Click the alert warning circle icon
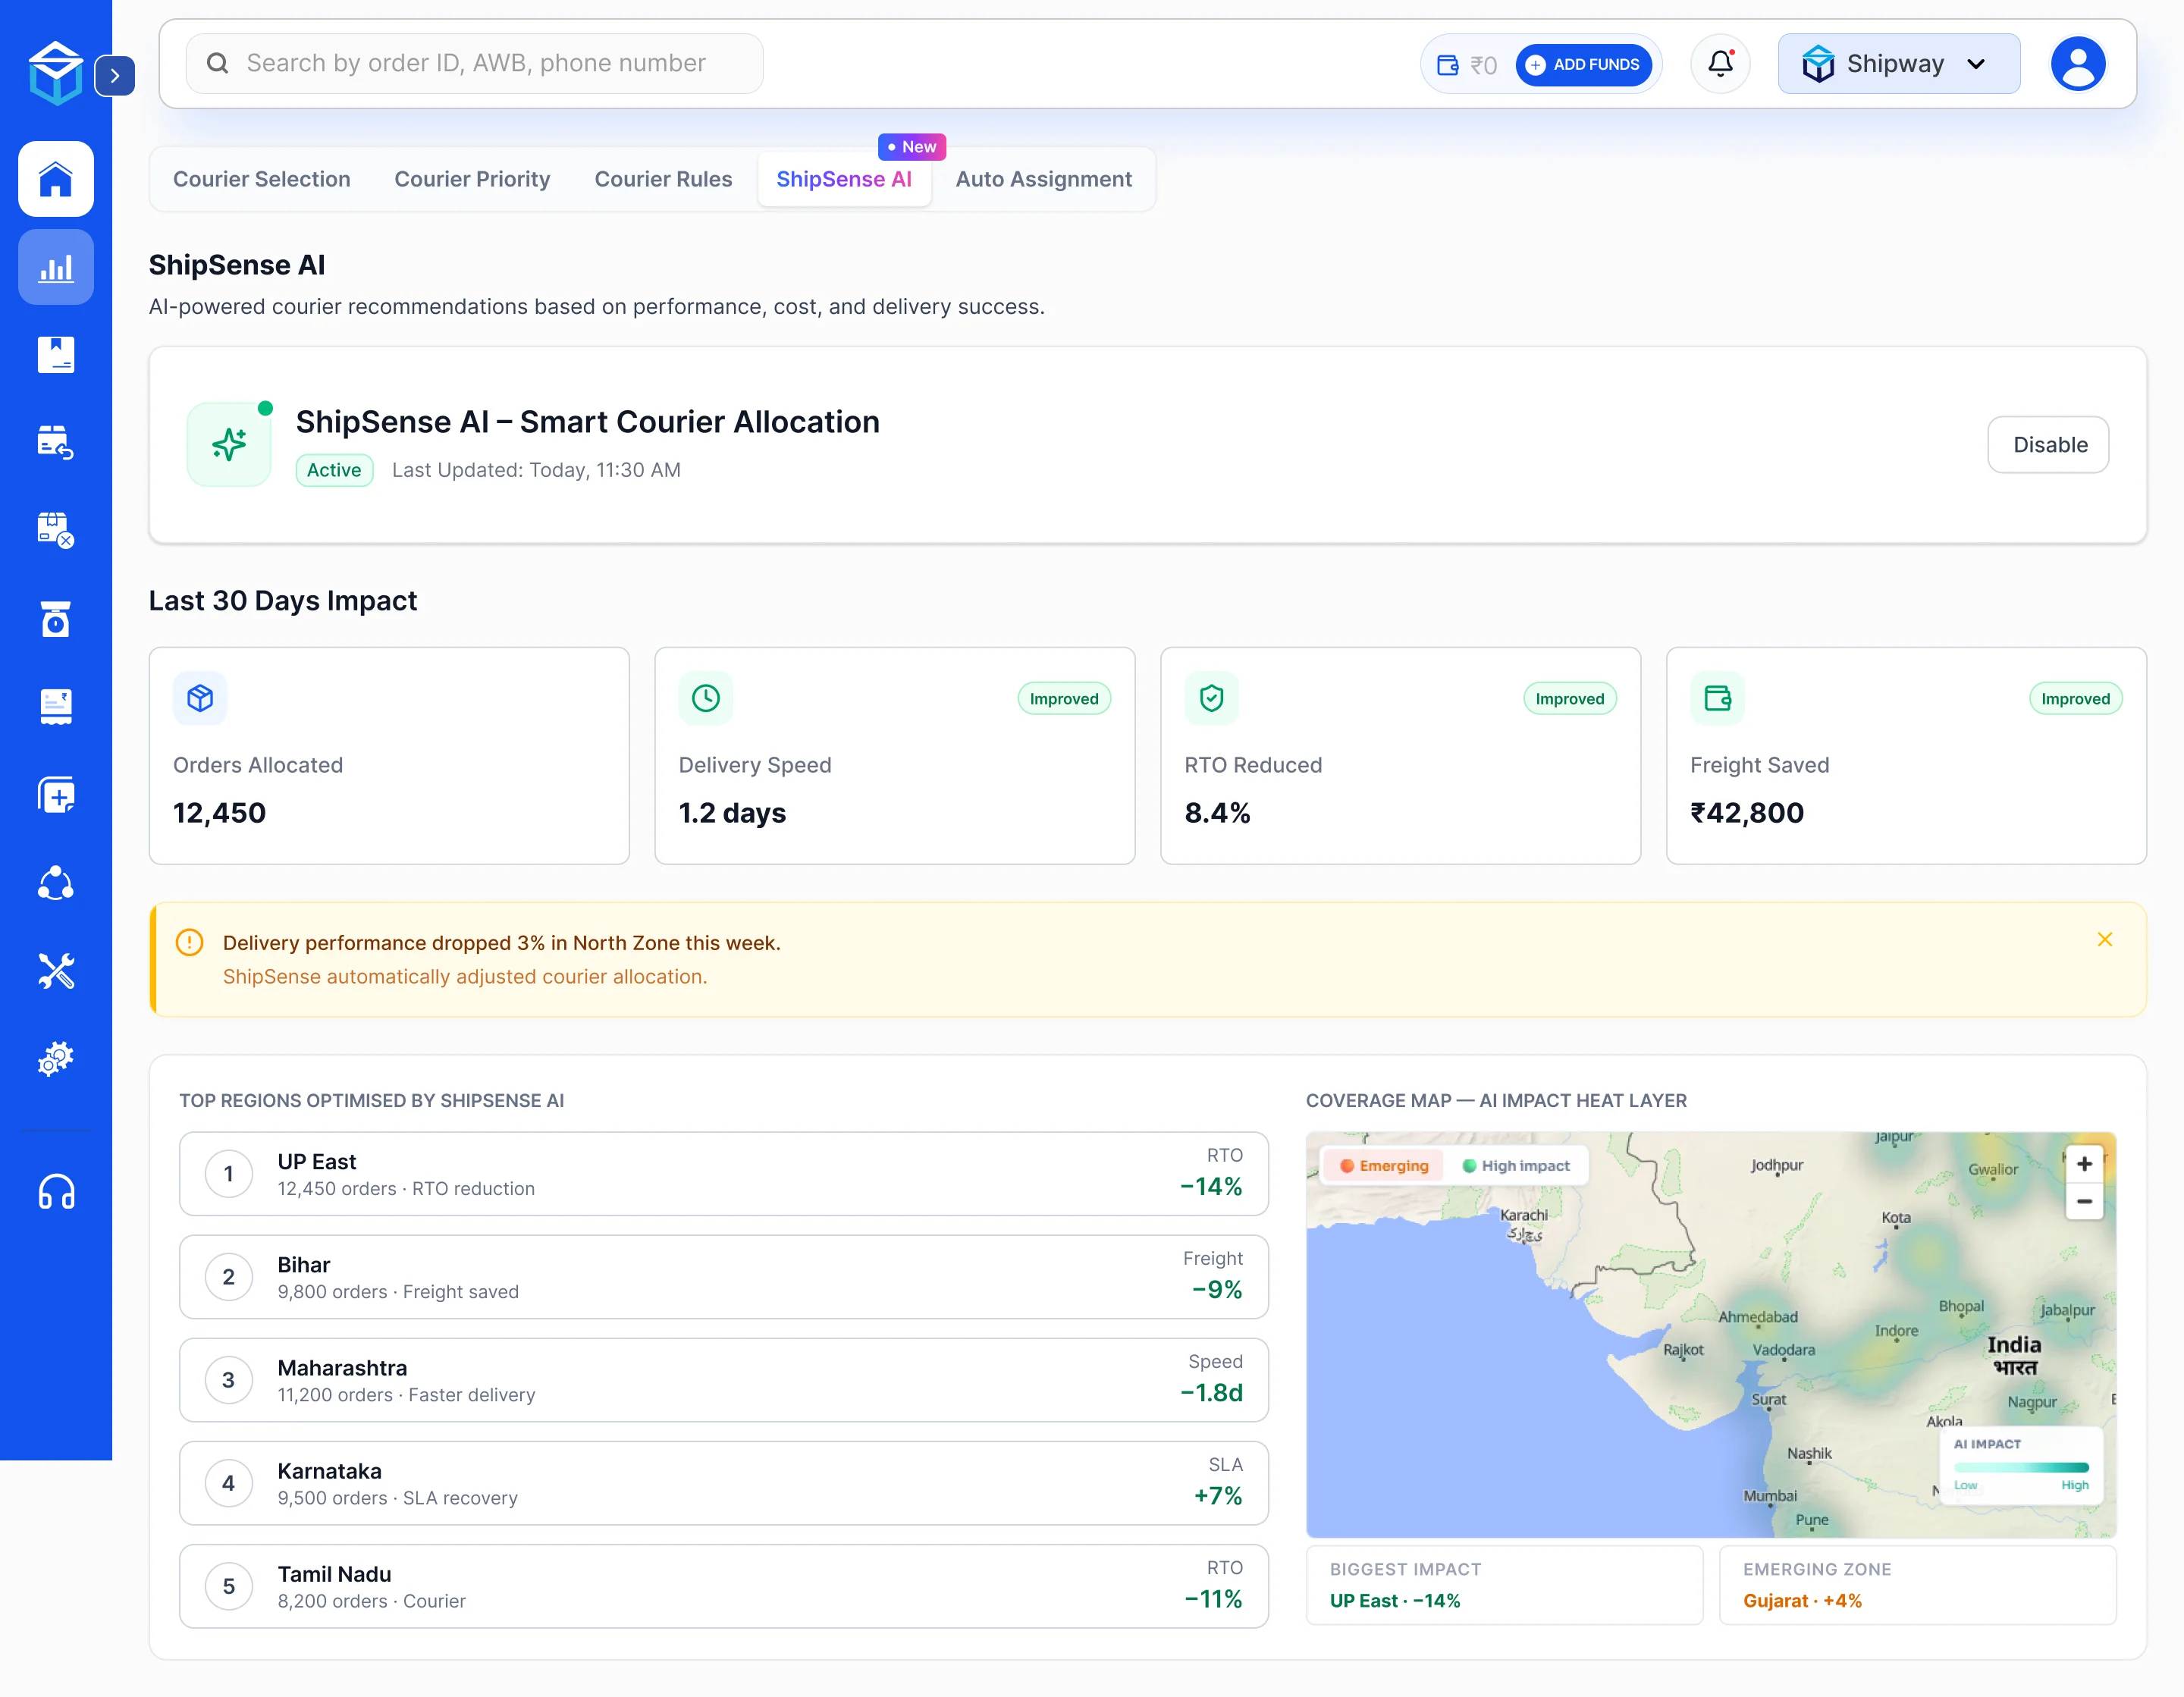Viewport: 2184px width, 1697px height. tap(189, 942)
